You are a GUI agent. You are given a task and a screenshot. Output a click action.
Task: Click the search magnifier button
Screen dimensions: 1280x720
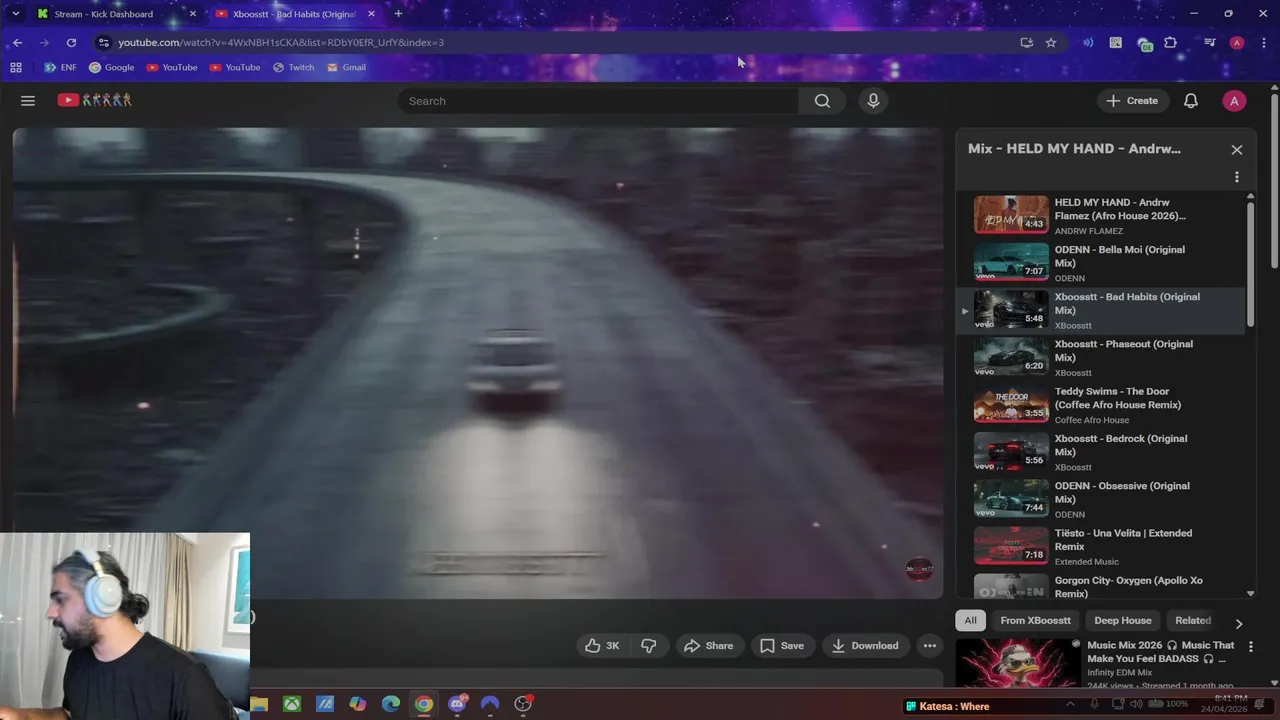822,101
